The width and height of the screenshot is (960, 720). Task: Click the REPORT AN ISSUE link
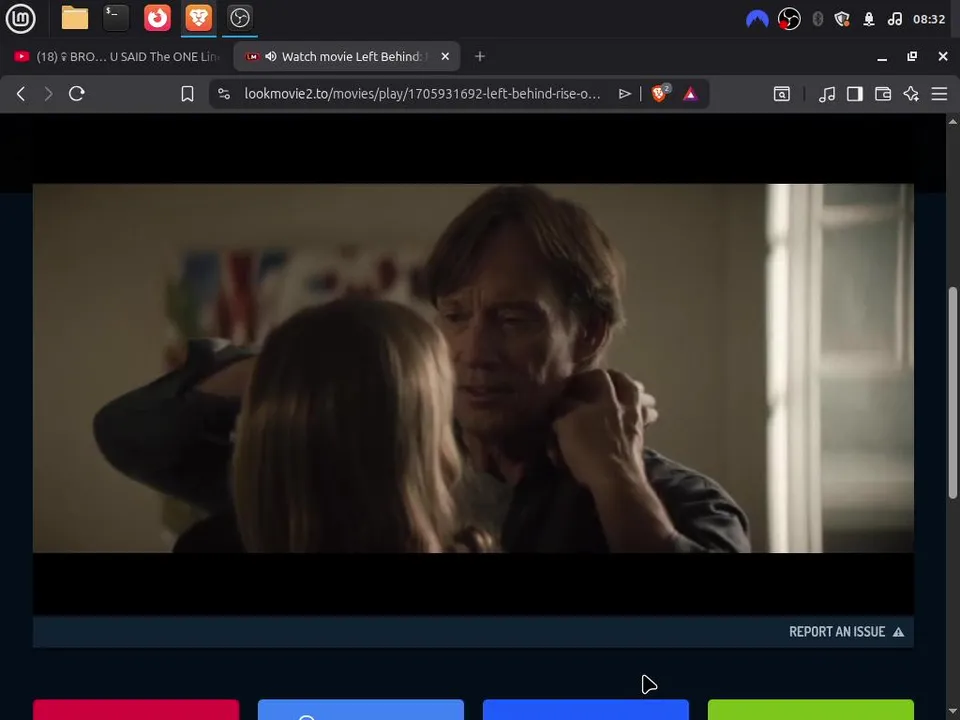pos(846,632)
